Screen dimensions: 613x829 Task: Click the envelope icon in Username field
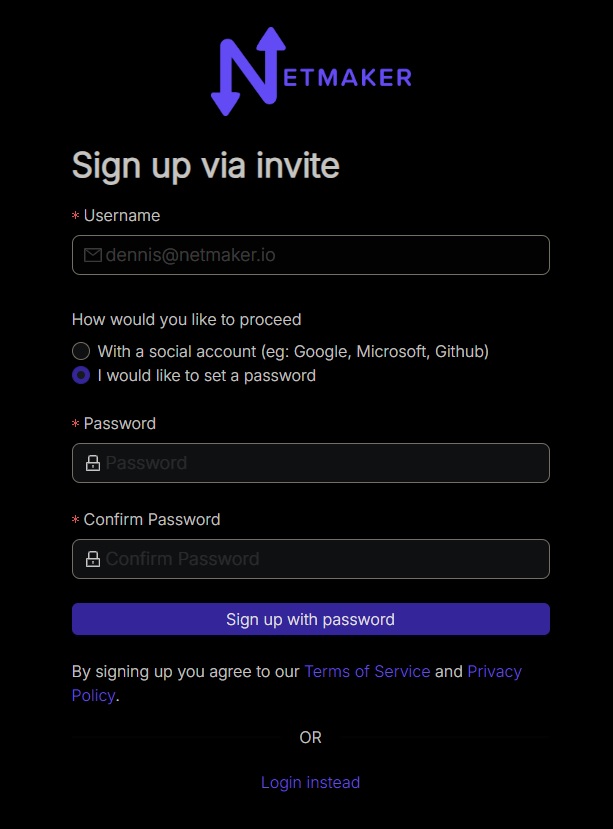pyautogui.click(x=93, y=255)
